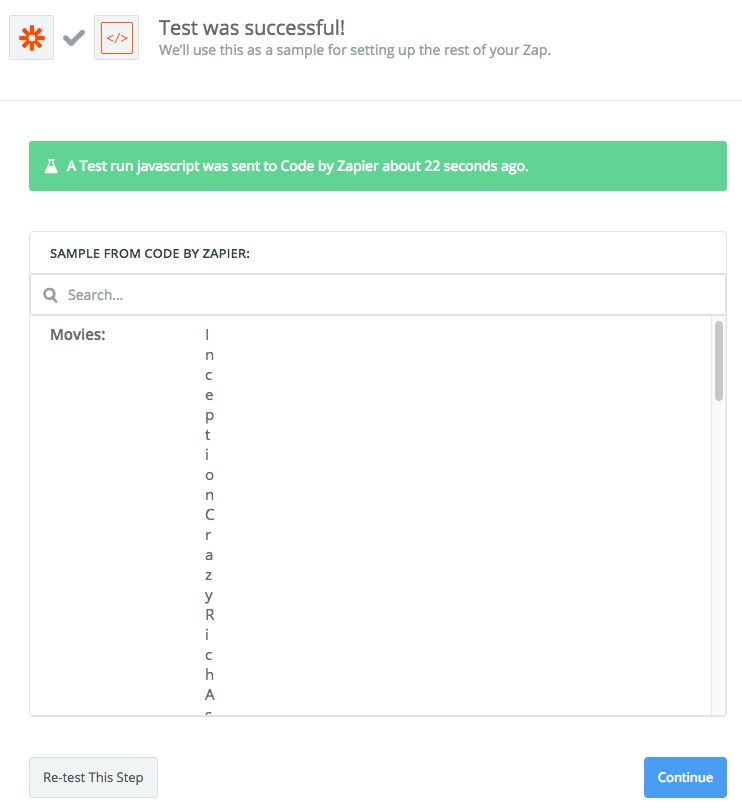Click the orange Zapier asterisk icon
Viewport: 742px width, 810px height.
pyautogui.click(x=31, y=38)
